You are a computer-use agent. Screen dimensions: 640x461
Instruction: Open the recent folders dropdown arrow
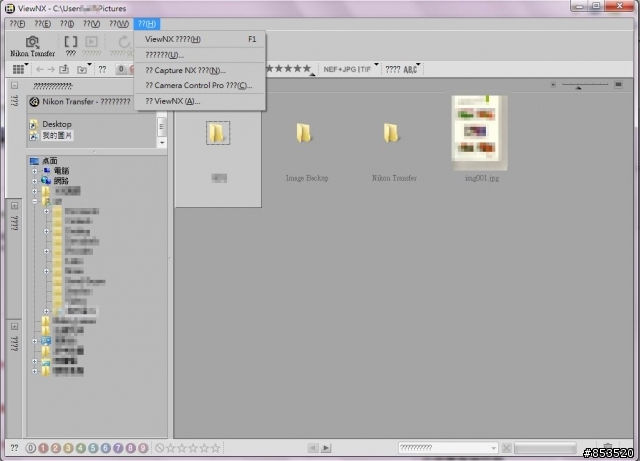point(89,65)
